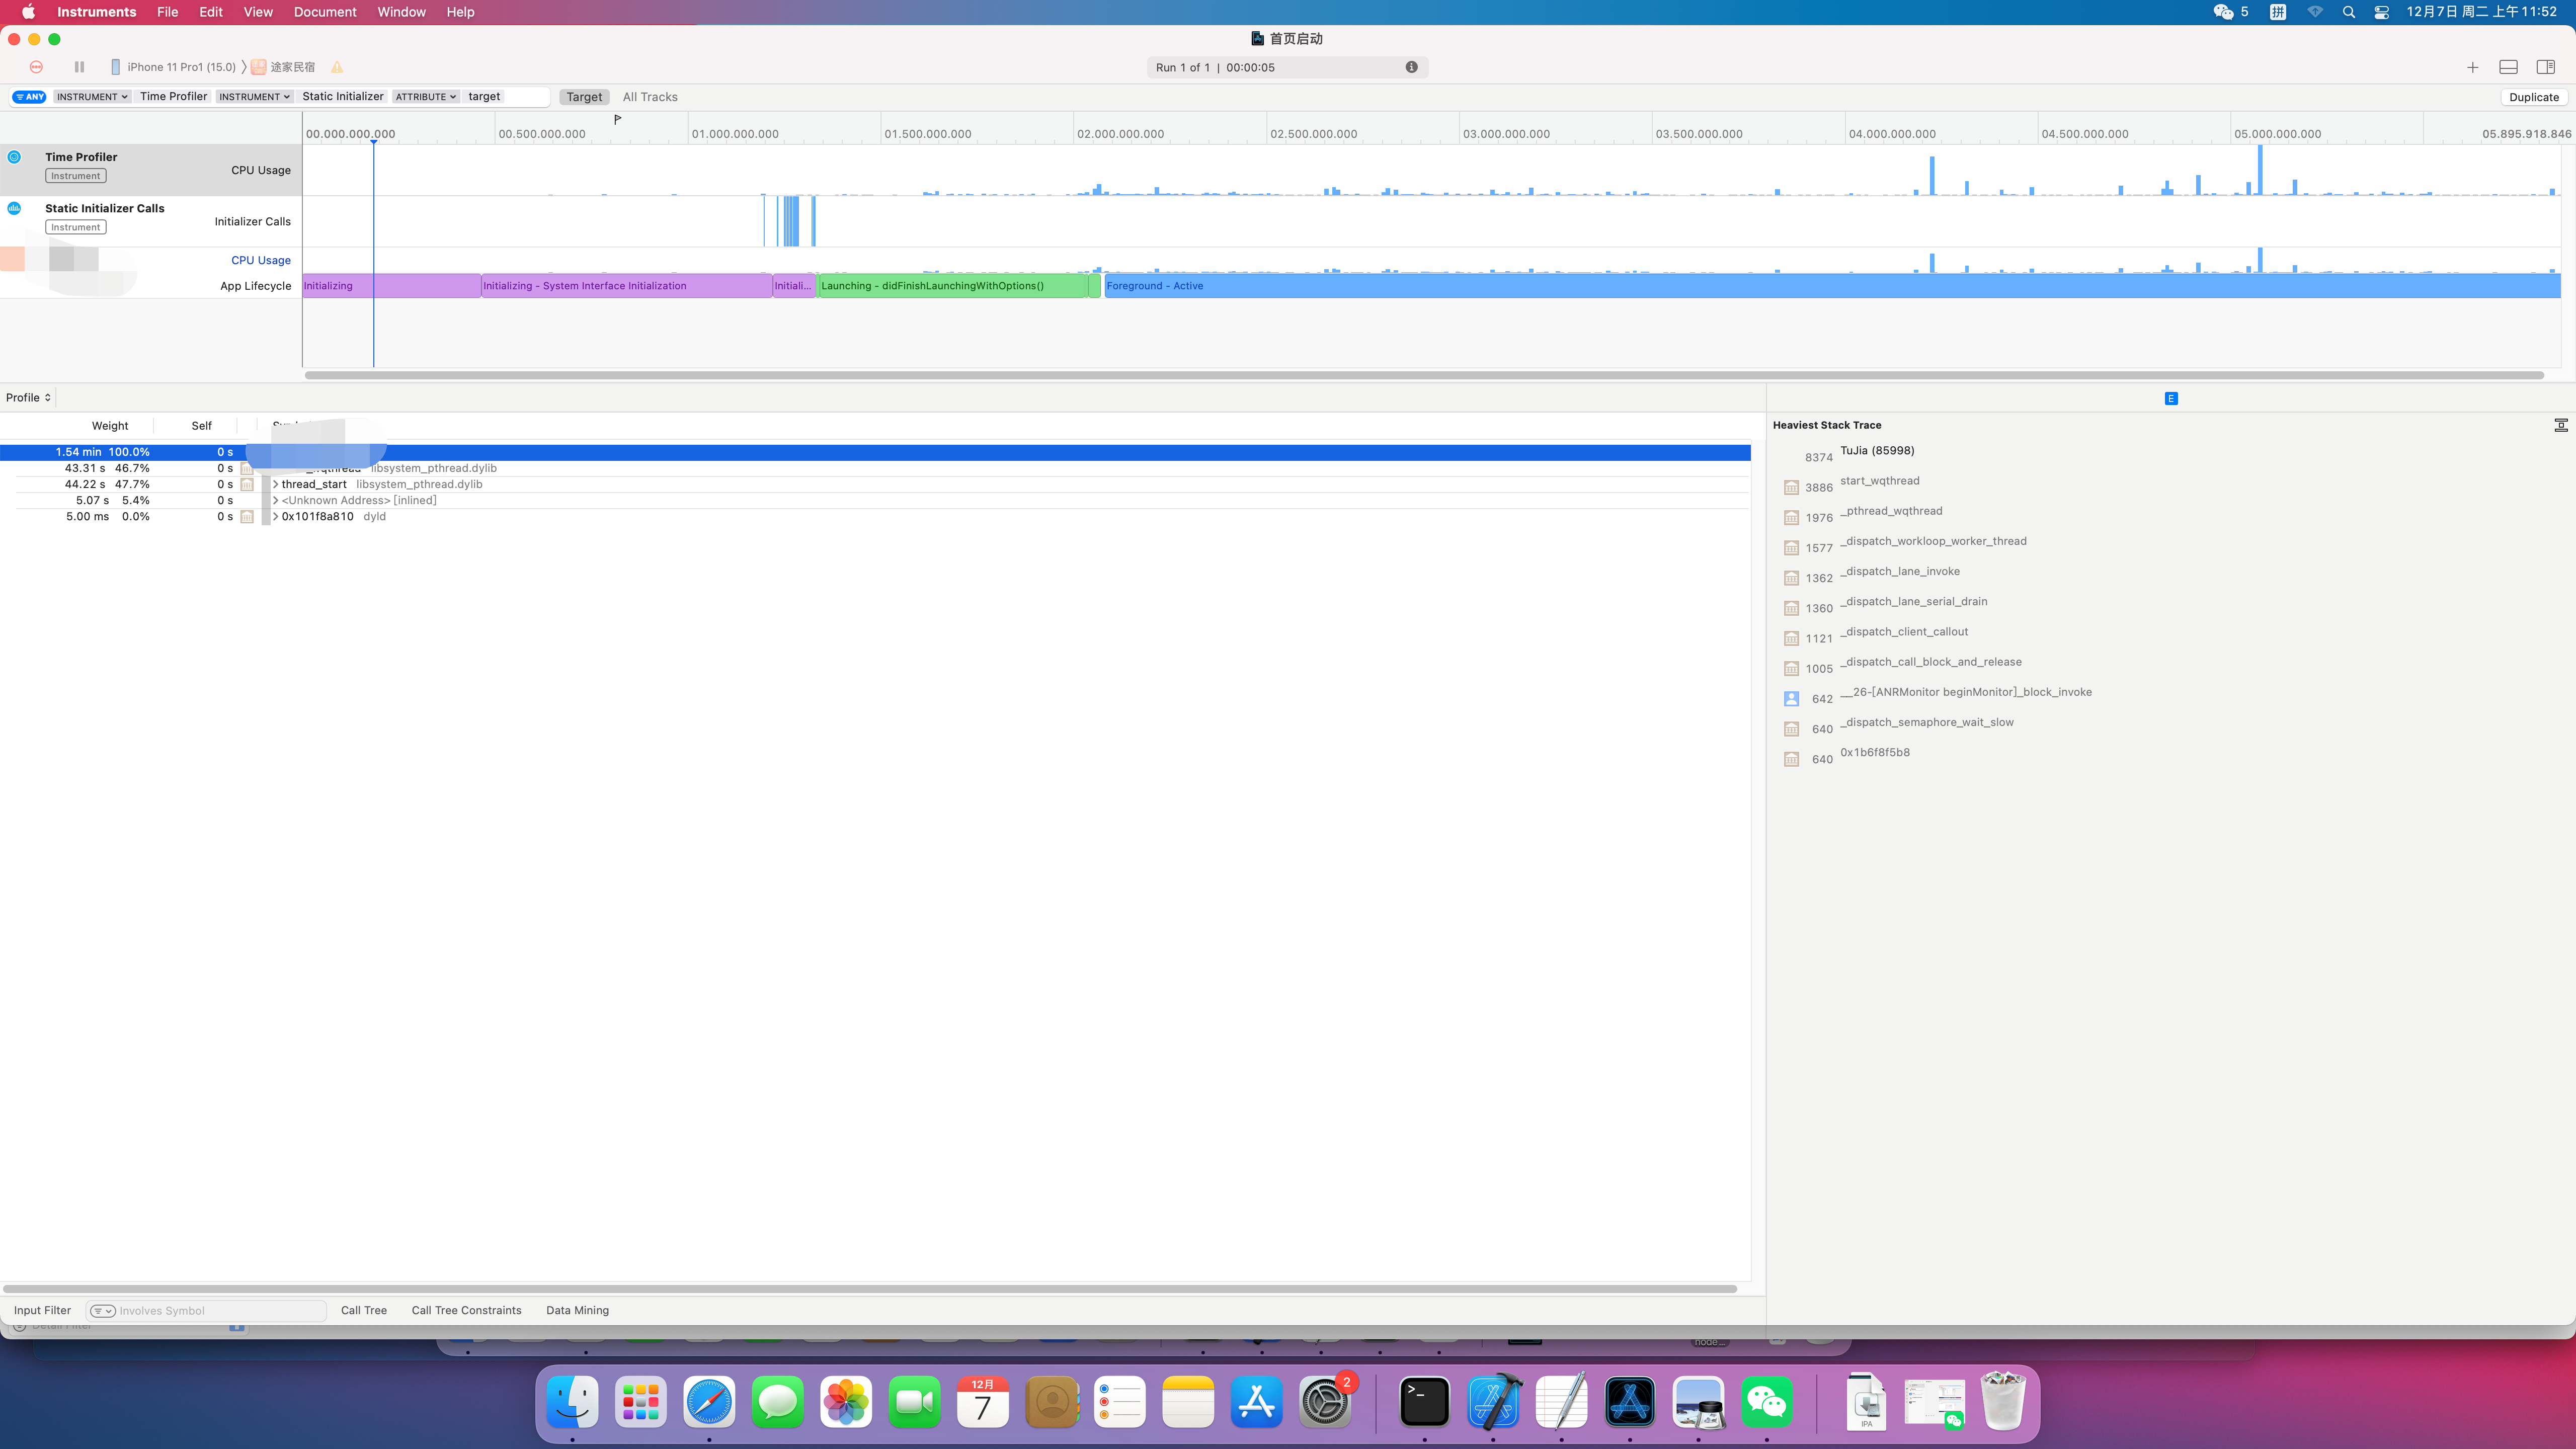Open System Preferences from the Dock
This screenshot has width=2576, height=1449.
pos(1325,1401)
